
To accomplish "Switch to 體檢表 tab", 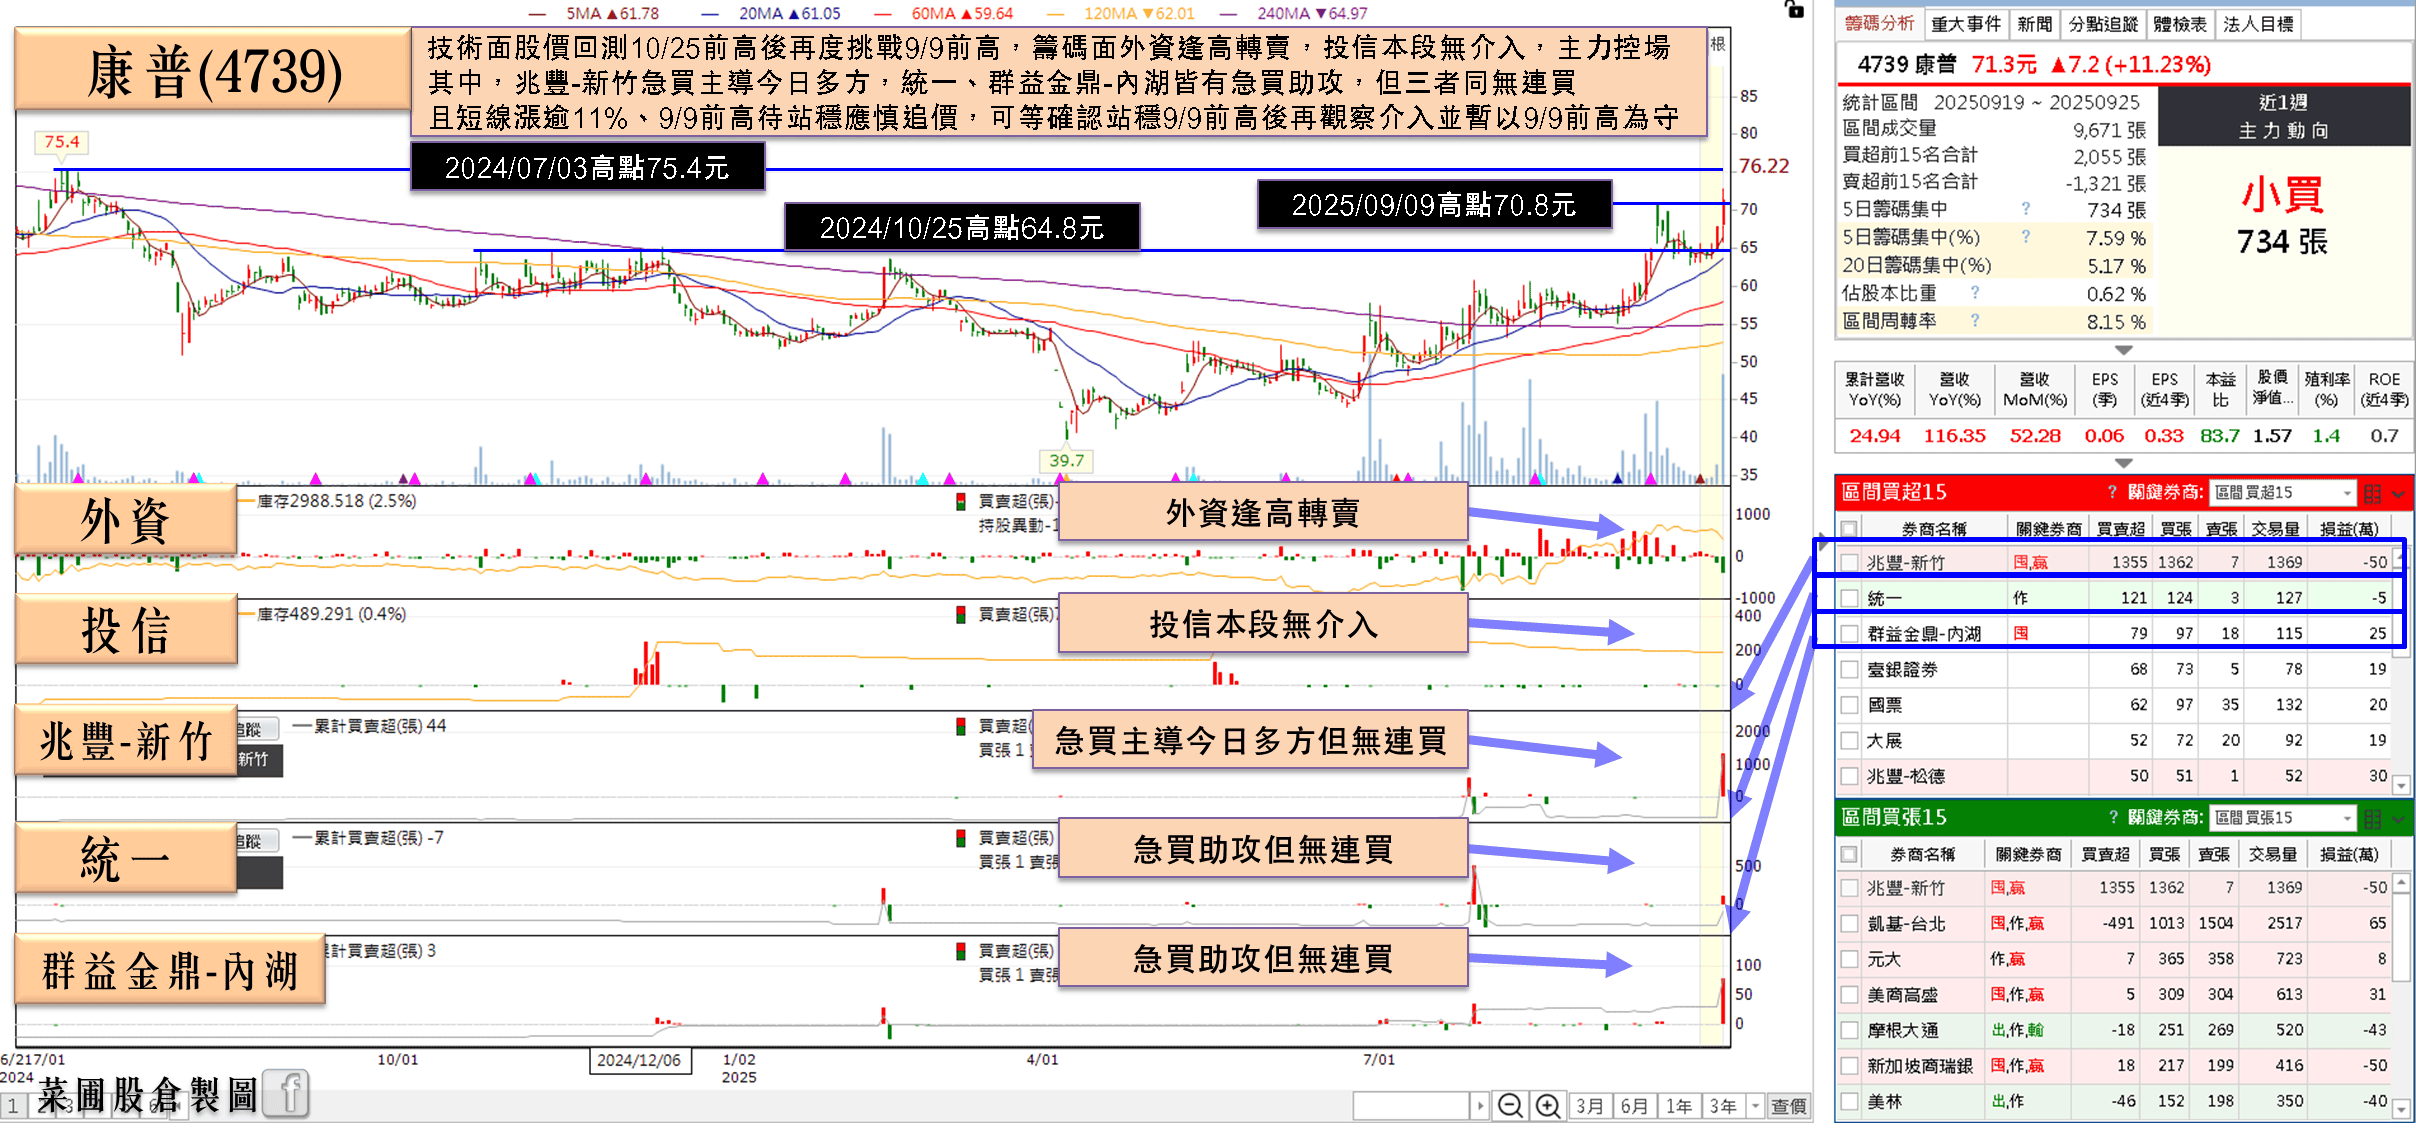I will [x=2179, y=24].
